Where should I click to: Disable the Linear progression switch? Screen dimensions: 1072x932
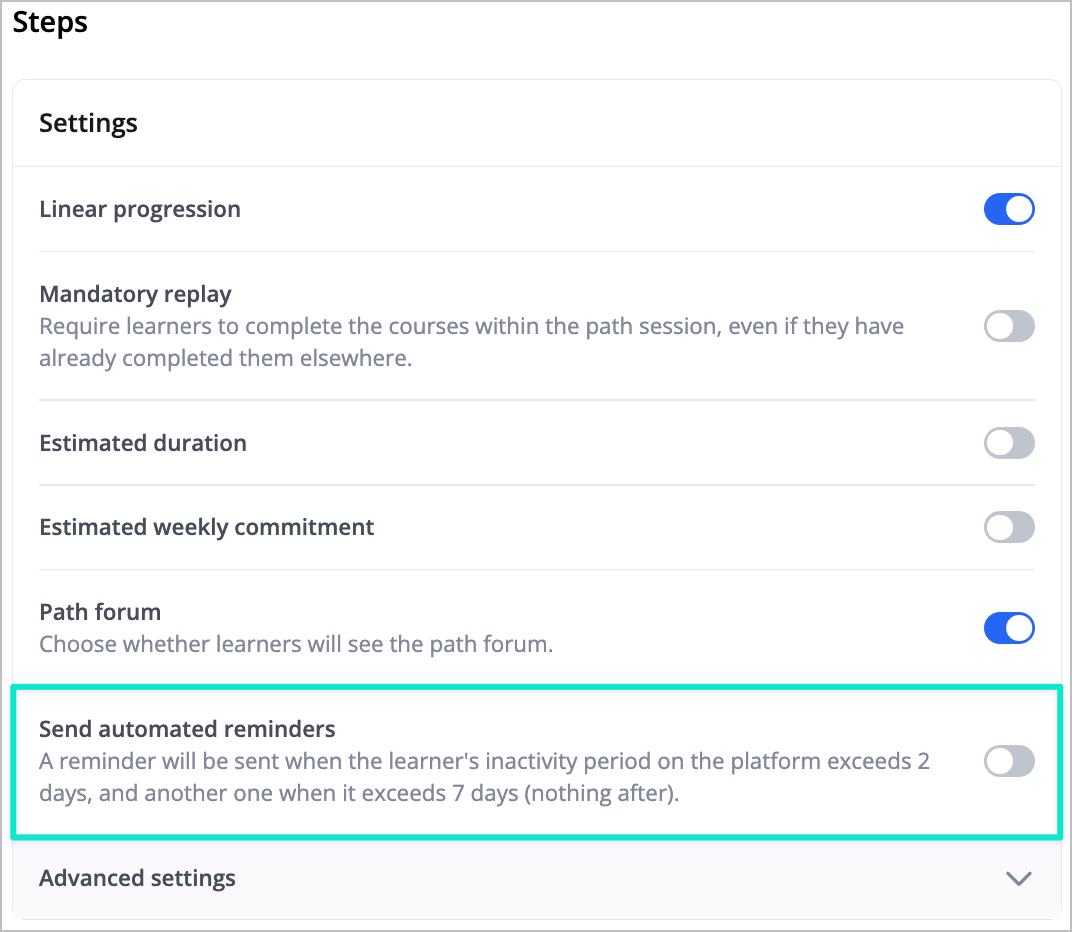point(1009,209)
